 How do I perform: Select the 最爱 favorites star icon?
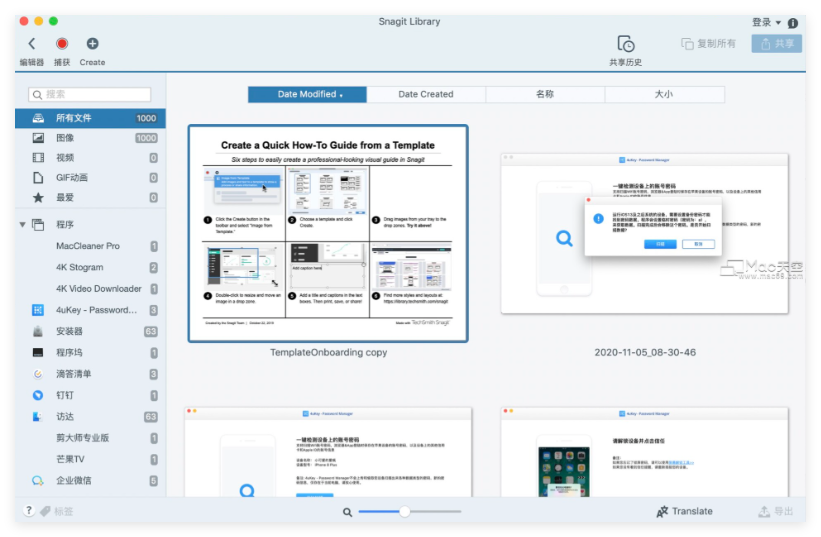pyautogui.click(x=38, y=197)
